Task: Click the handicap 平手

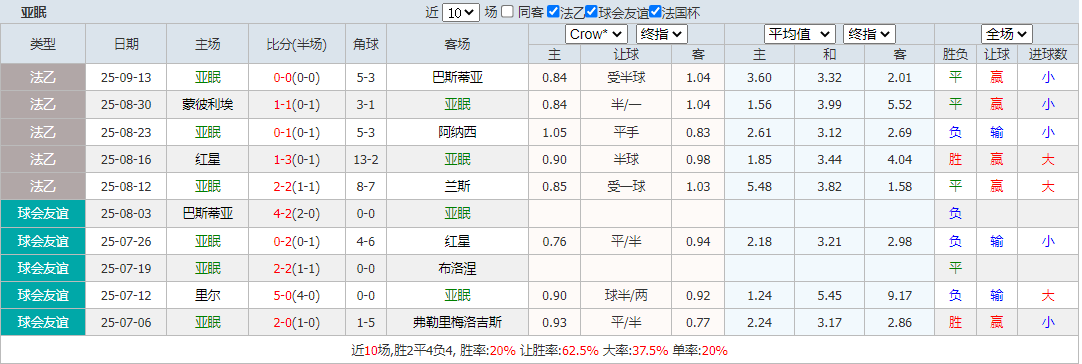Action: (x=626, y=133)
